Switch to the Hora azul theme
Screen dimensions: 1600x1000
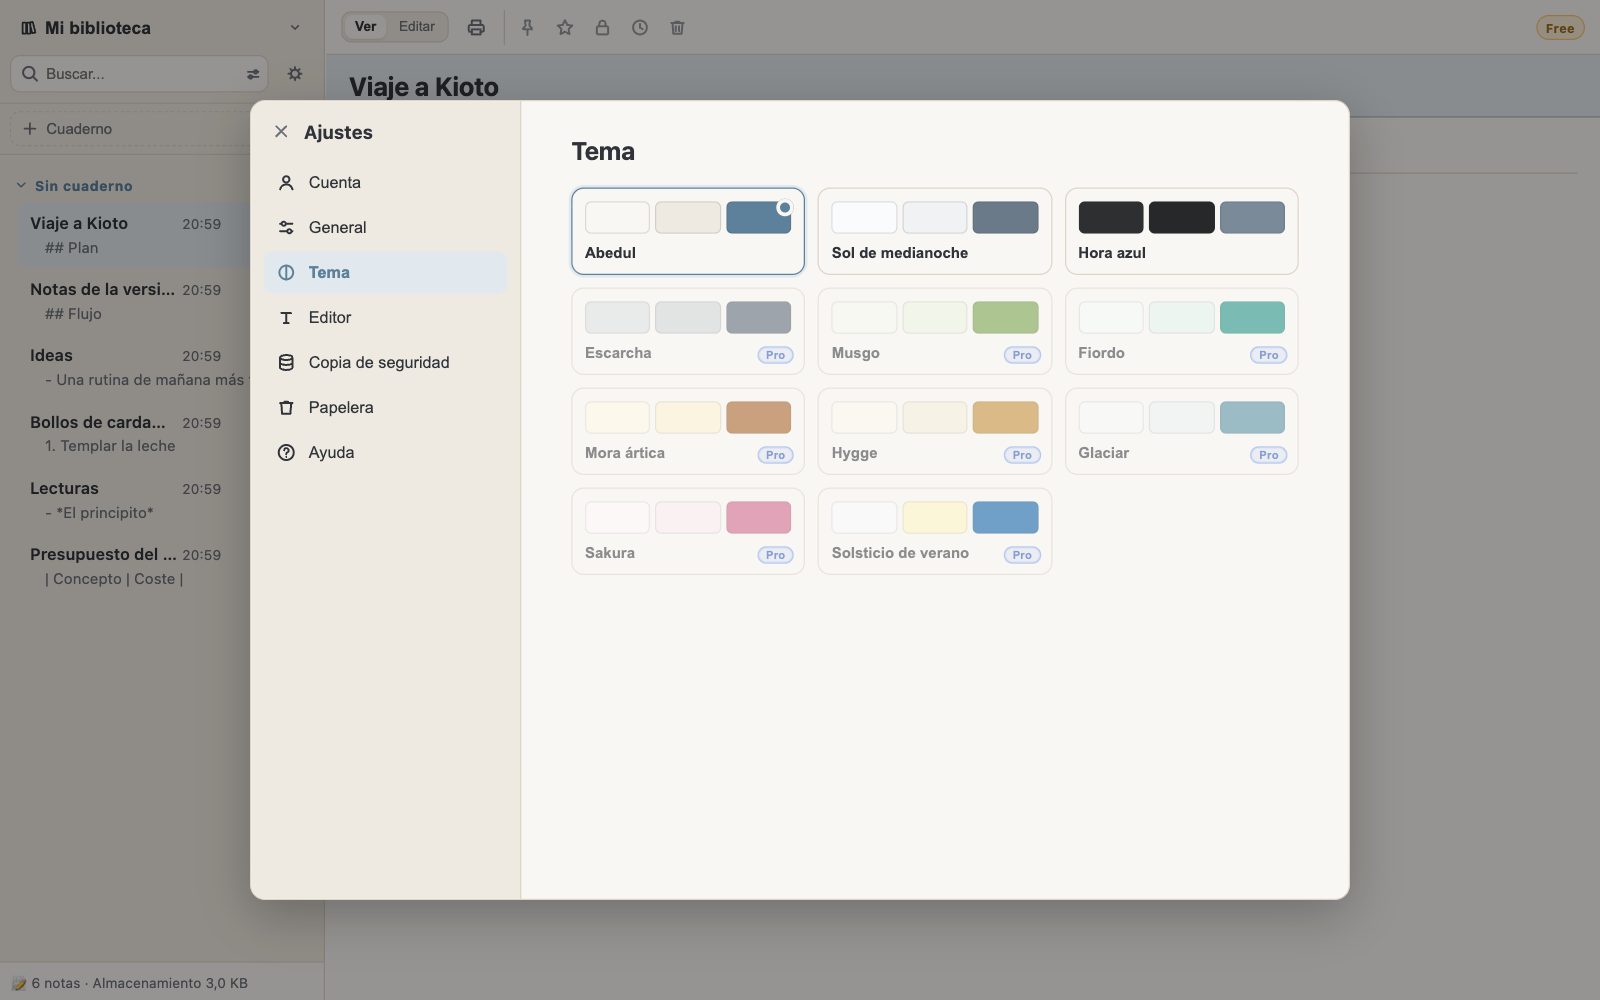click(x=1181, y=231)
